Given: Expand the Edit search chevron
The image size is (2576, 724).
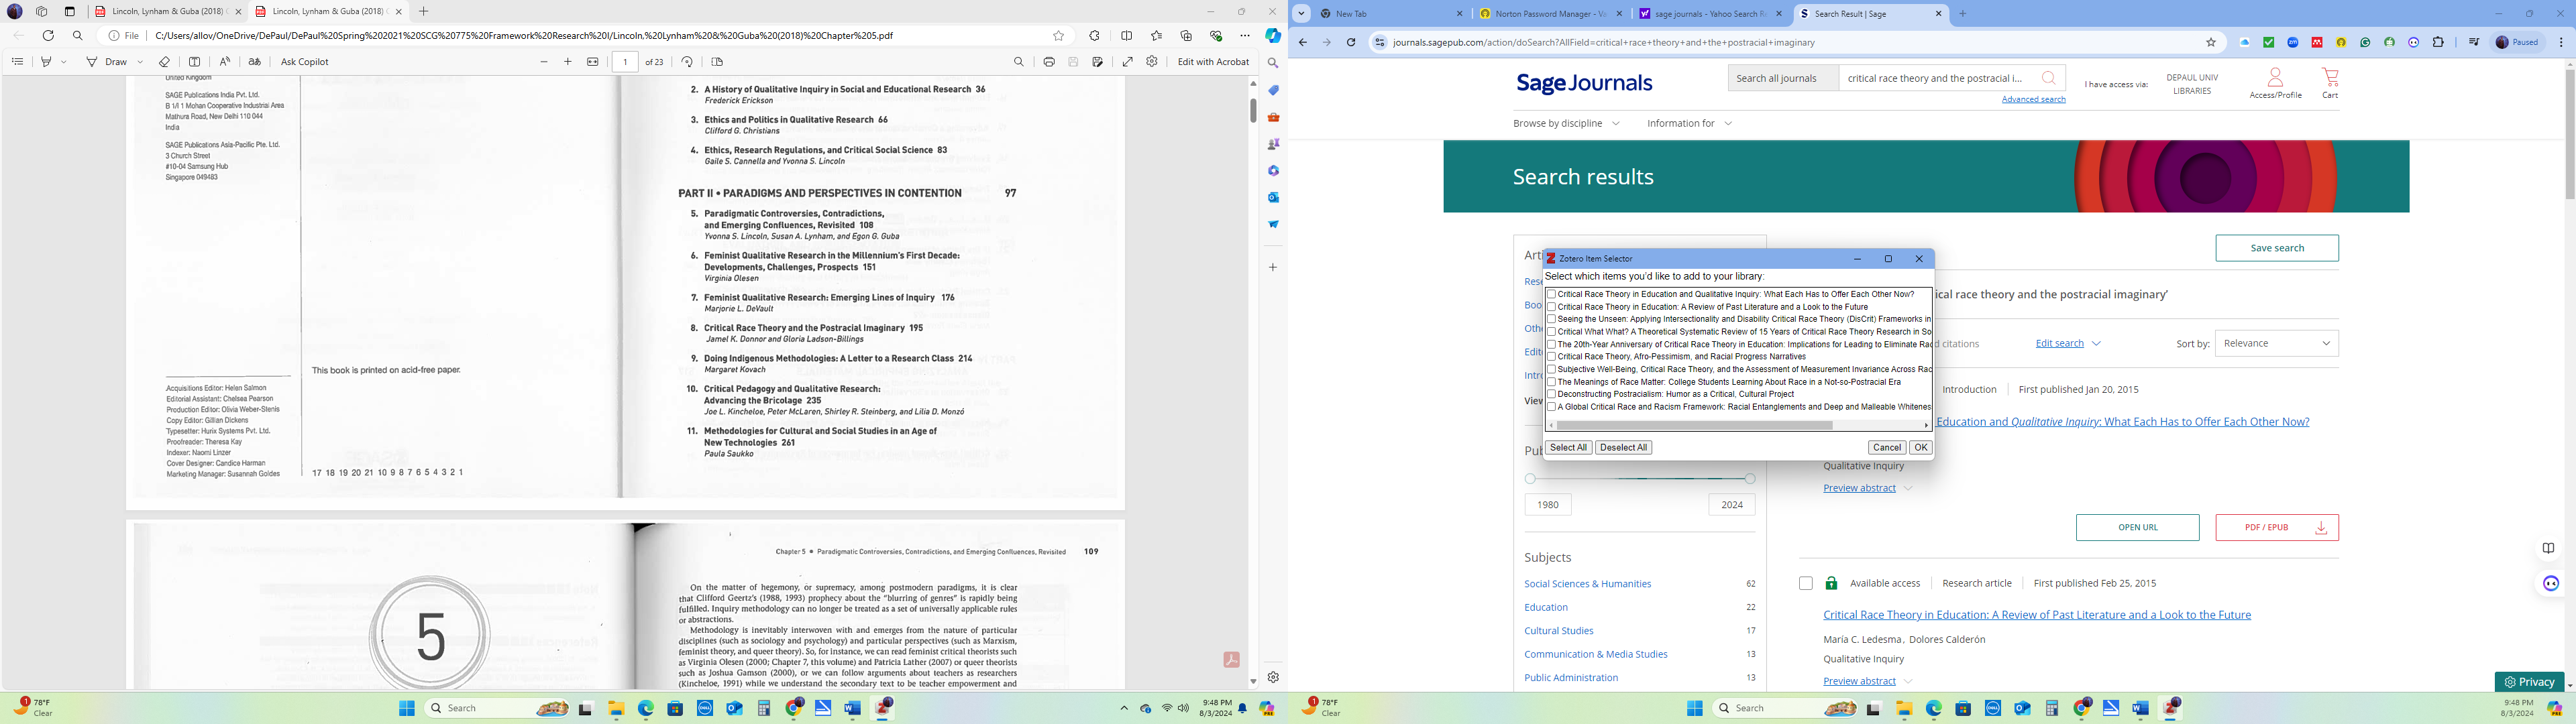Looking at the screenshot, I should click(2097, 344).
